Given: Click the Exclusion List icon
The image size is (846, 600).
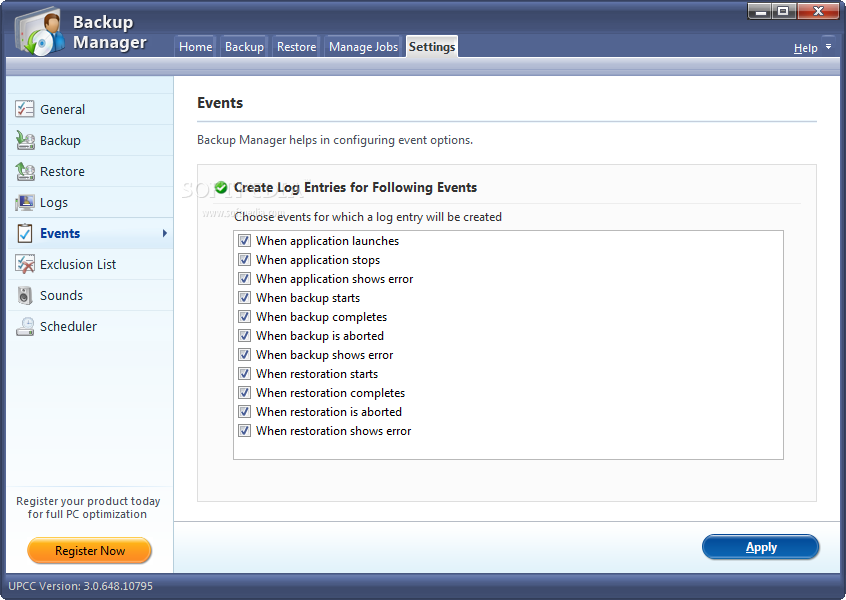Looking at the screenshot, I should (25, 264).
